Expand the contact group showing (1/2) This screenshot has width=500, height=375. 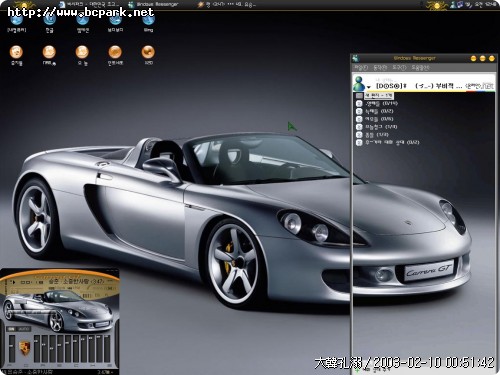[372, 135]
